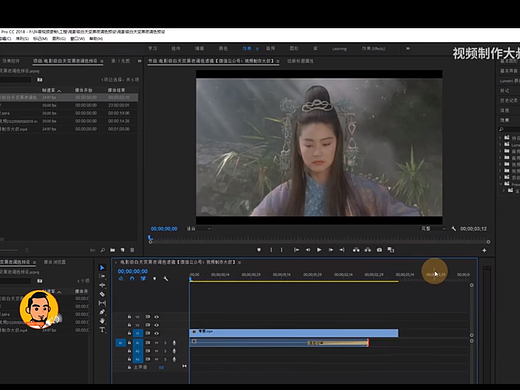The height and width of the screenshot is (390, 520).
Task: Play the sequence in Program monitor
Action: (x=319, y=250)
